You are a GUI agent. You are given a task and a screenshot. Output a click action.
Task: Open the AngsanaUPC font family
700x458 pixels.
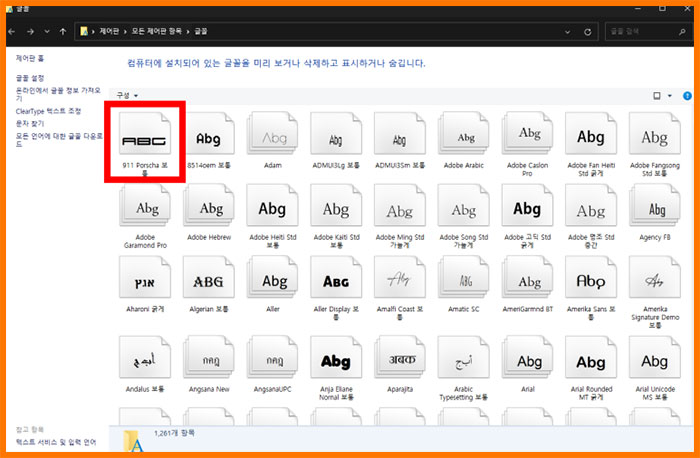click(x=272, y=358)
